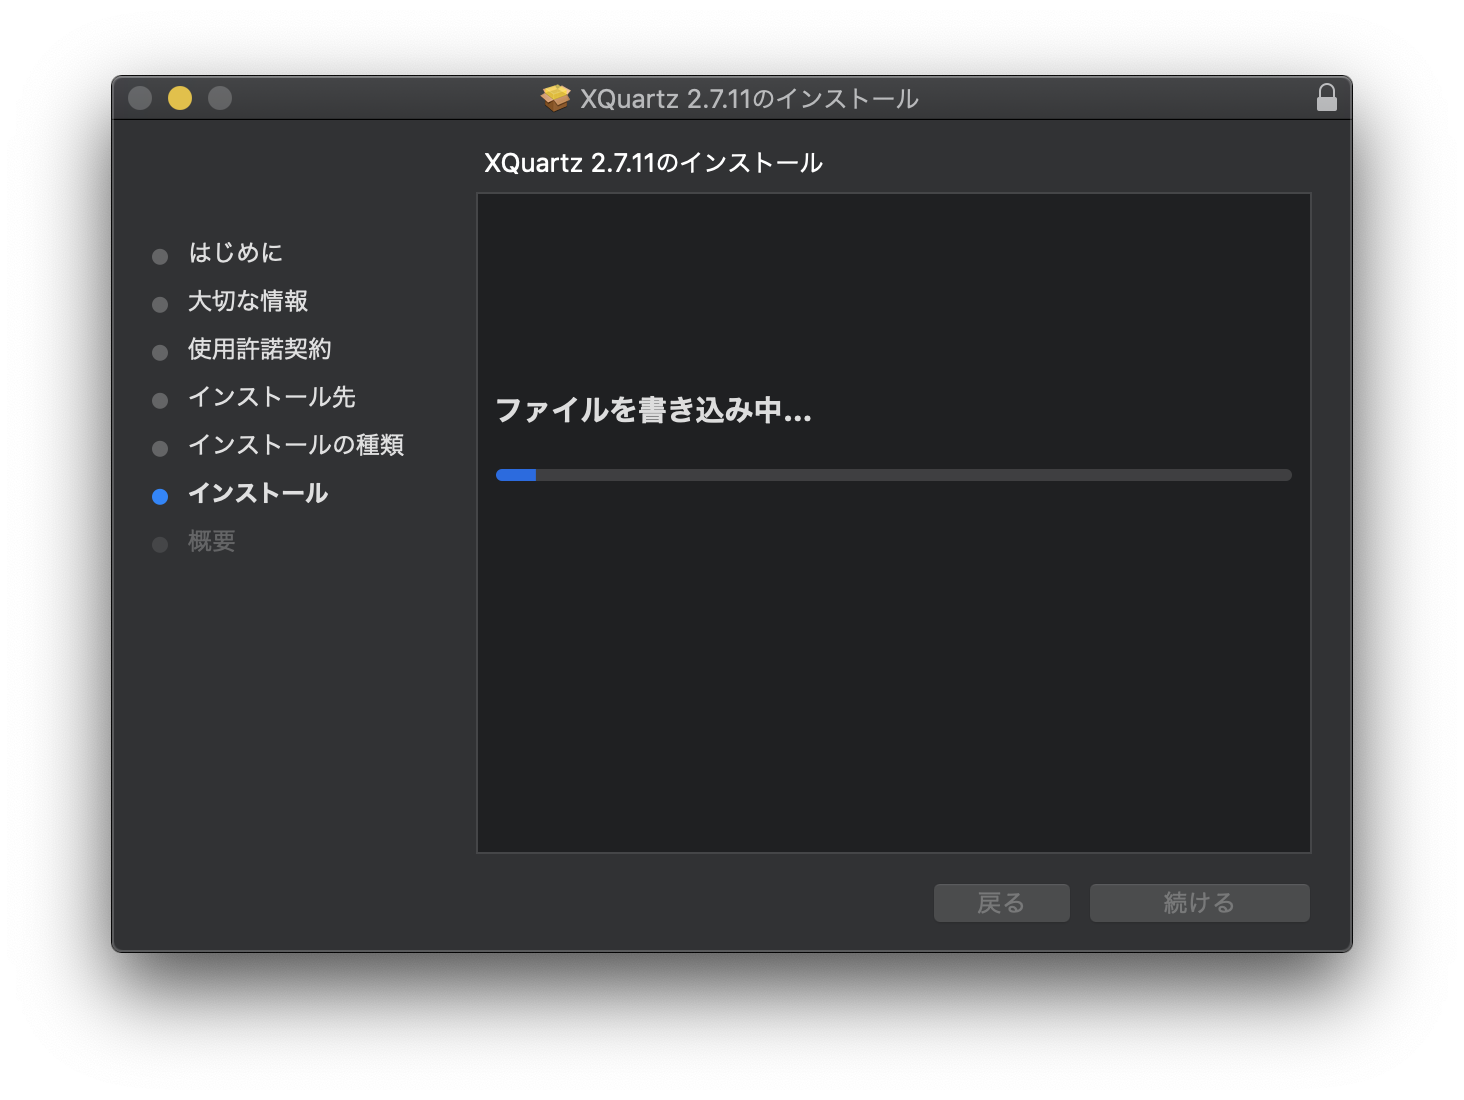Select the はじめに step in the sidebar

(235, 253)
